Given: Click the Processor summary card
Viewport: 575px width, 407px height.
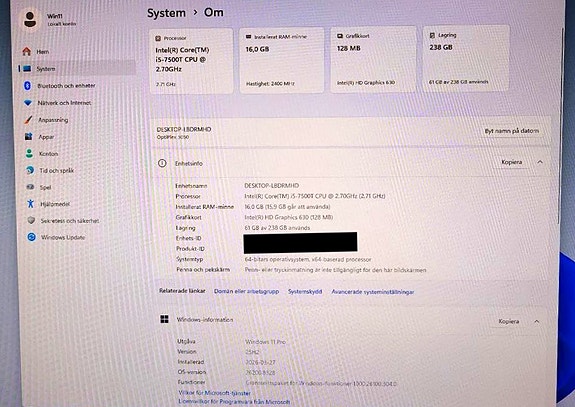Looking at the screenshot, I should tap(191, 61).
